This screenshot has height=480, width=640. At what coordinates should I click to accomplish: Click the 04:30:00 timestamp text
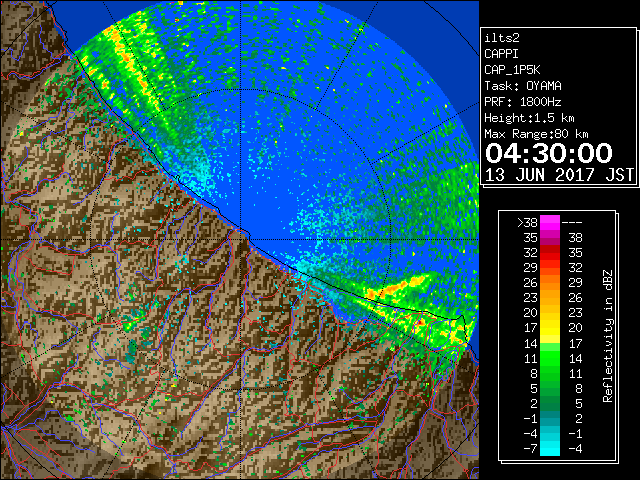click(x=549, y=153)
